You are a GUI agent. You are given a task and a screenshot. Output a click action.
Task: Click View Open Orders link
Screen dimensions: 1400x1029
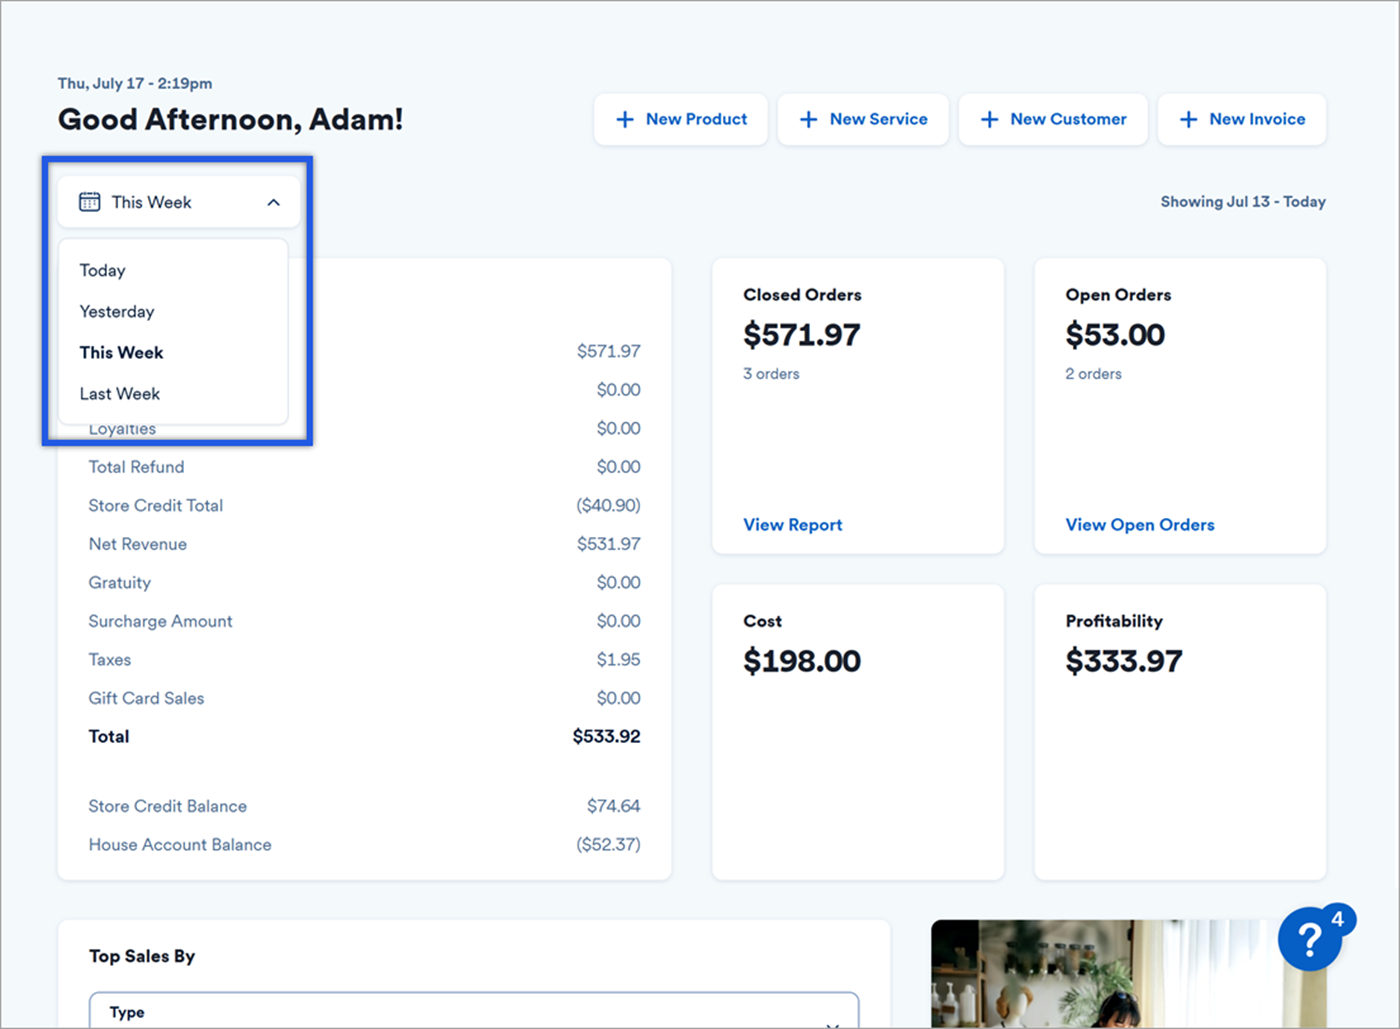click(1139, 524)
